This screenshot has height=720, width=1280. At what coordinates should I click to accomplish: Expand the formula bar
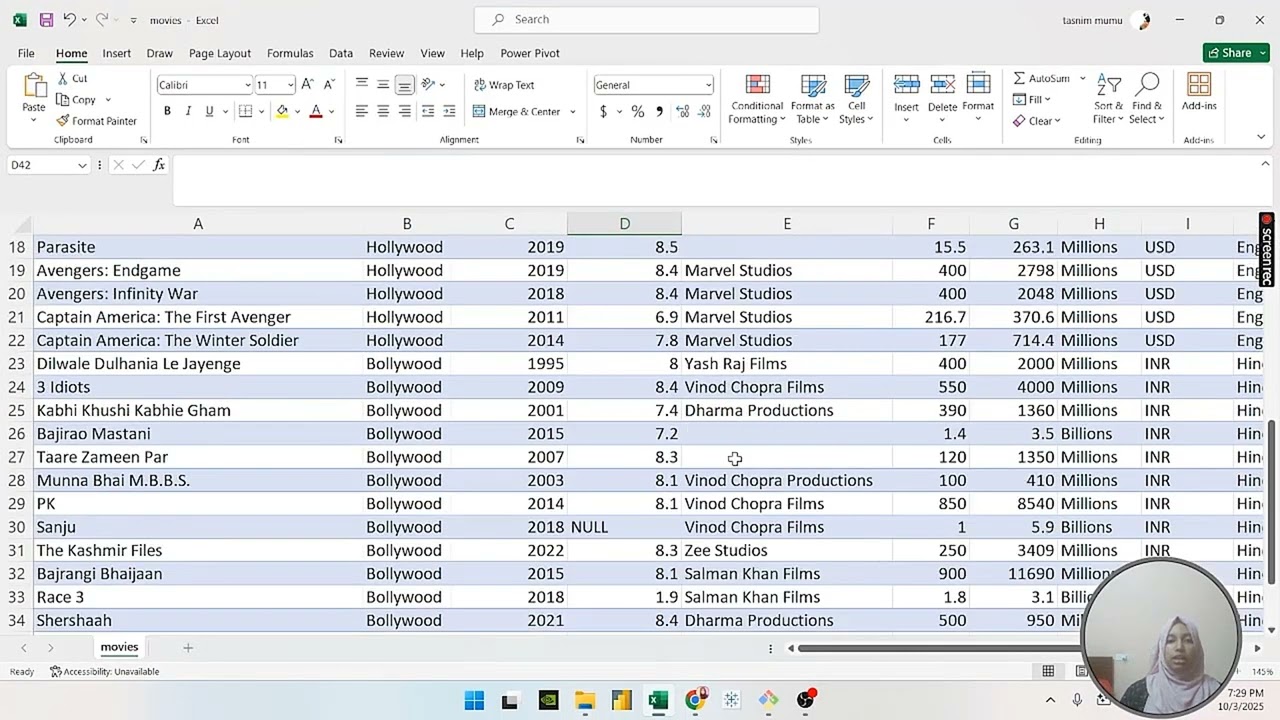point(1265,164)
